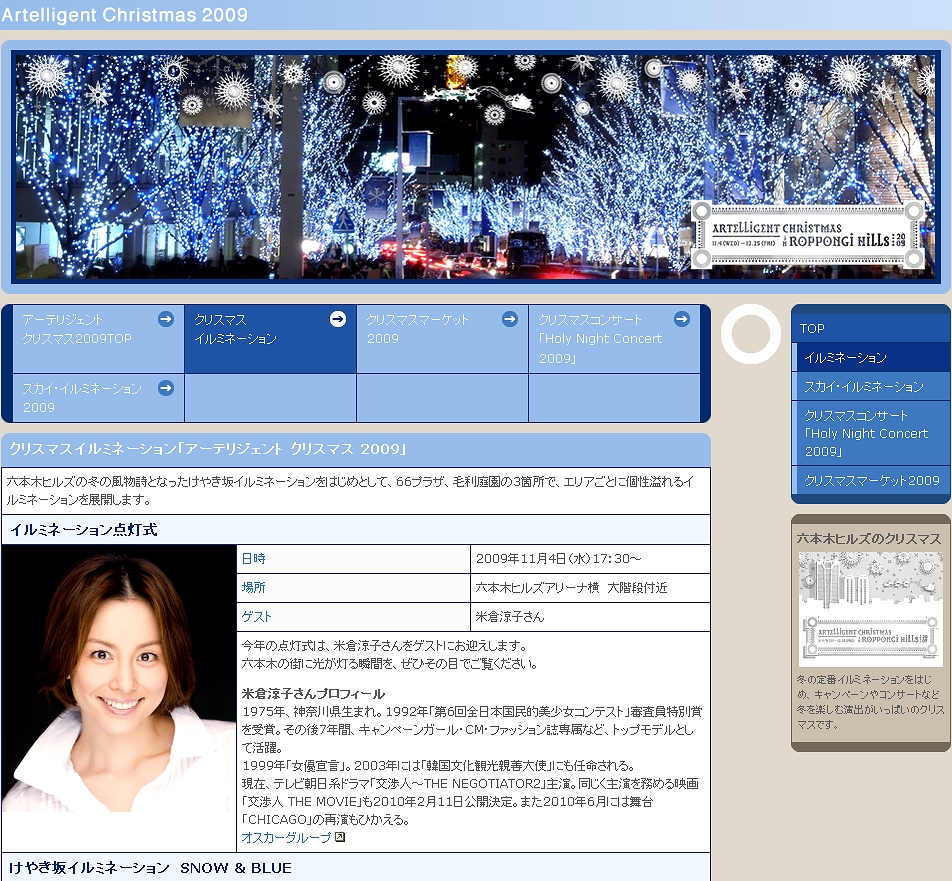Click arrow icon beside スカイ・イルミネーション 2009
This screenshot has width=952, height=881.
point(166,388)
